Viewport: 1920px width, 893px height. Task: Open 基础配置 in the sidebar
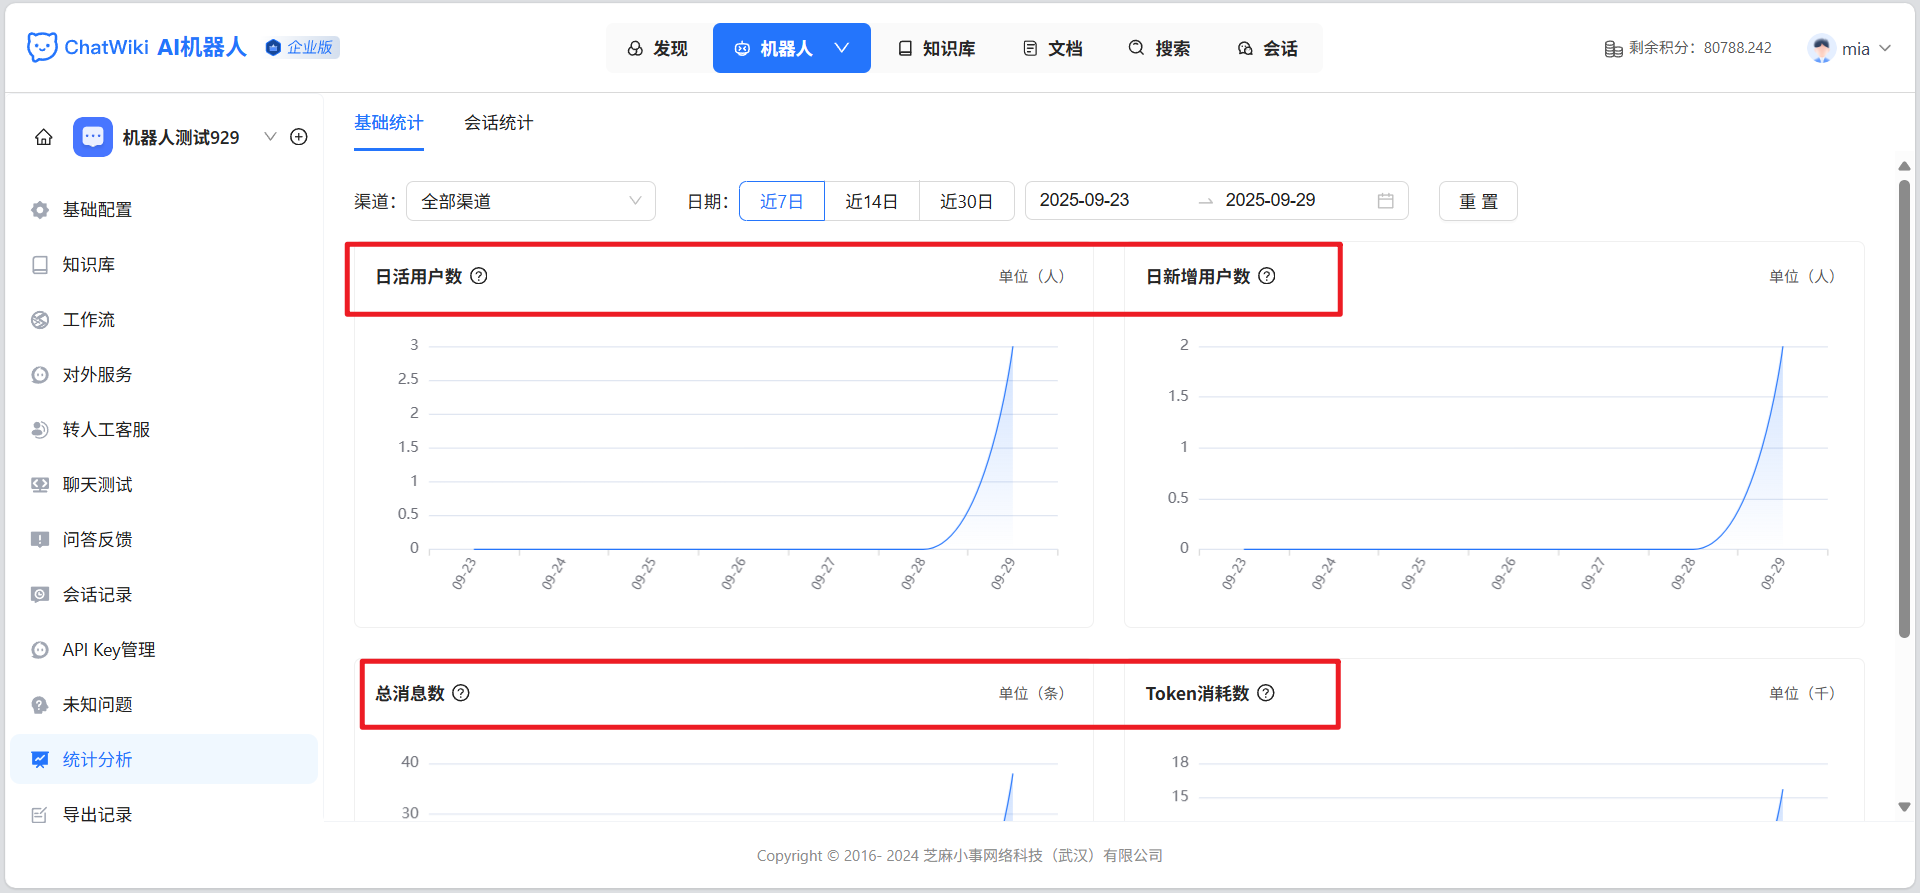click(164, 210)
